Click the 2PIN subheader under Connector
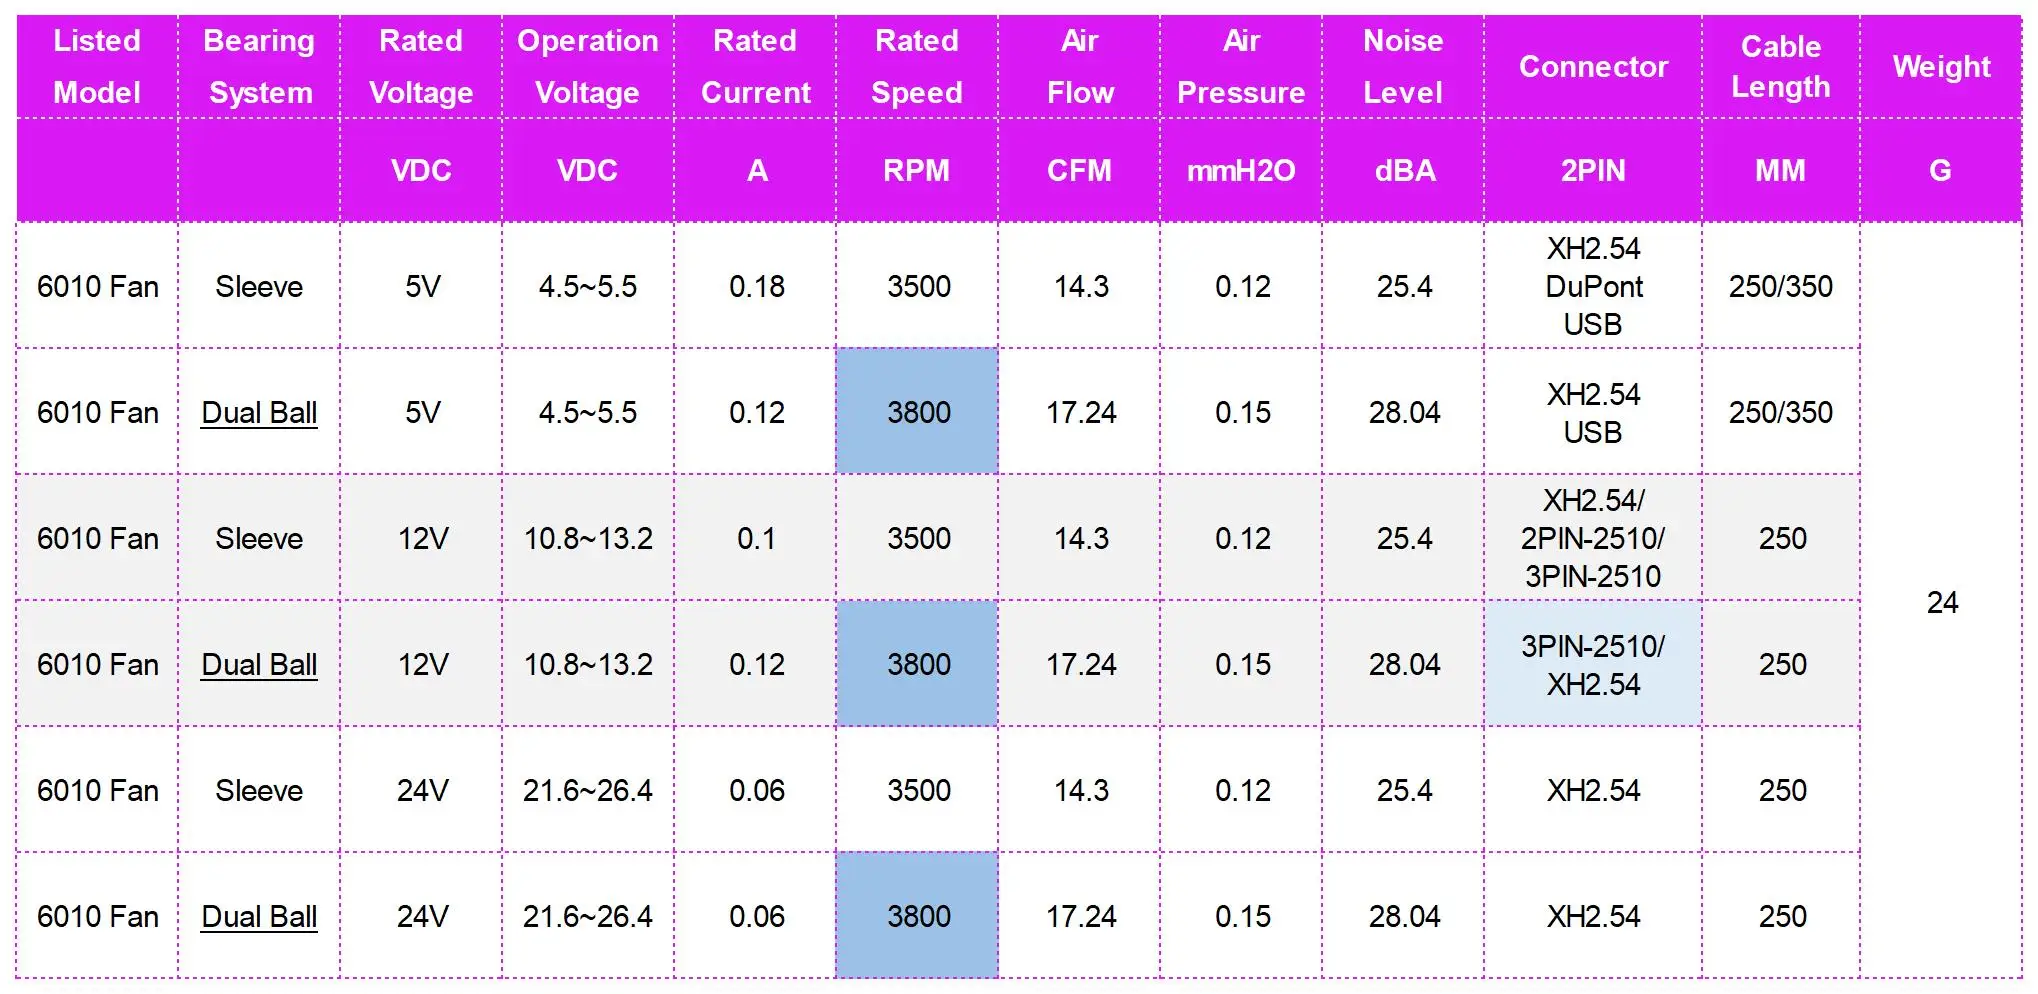This screenshot has height=994, width=2038. click(1593, 170)
